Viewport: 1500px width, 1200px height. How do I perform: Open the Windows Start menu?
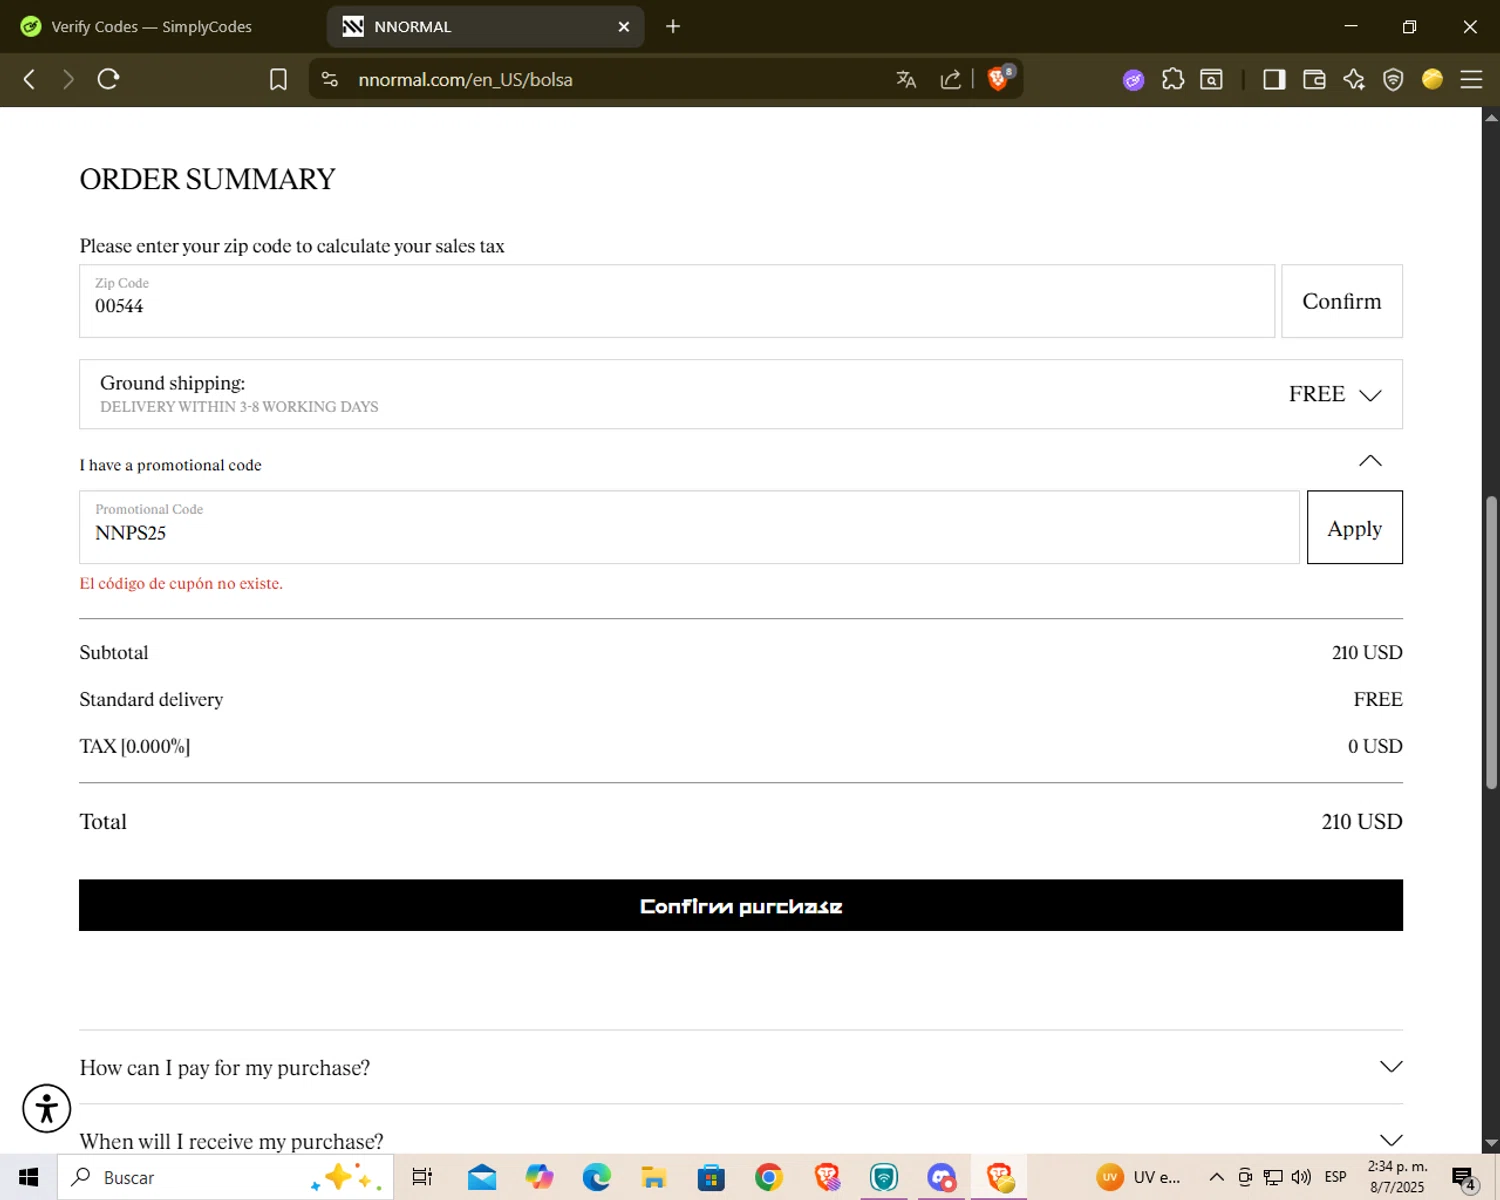tap(28, 1177)
